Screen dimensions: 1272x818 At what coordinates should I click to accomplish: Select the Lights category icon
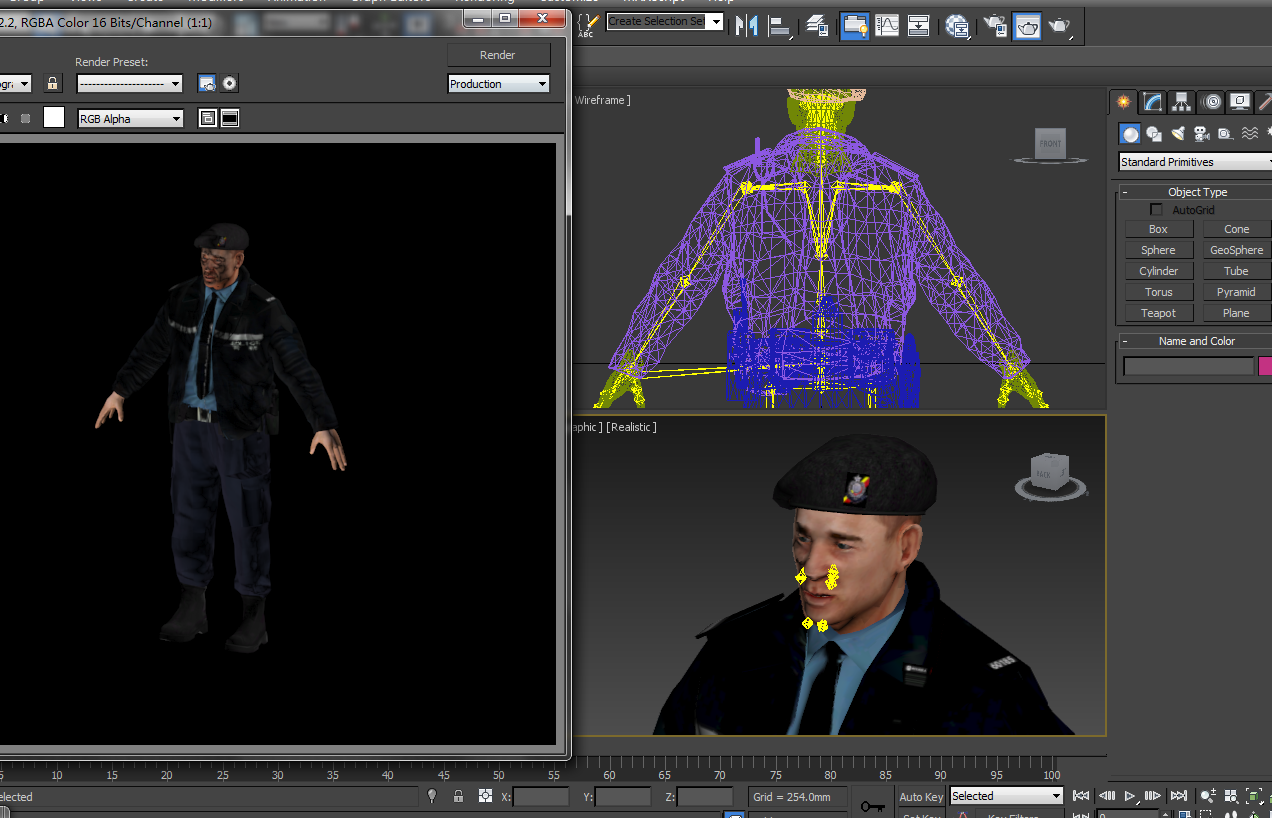click(1178, 134)
